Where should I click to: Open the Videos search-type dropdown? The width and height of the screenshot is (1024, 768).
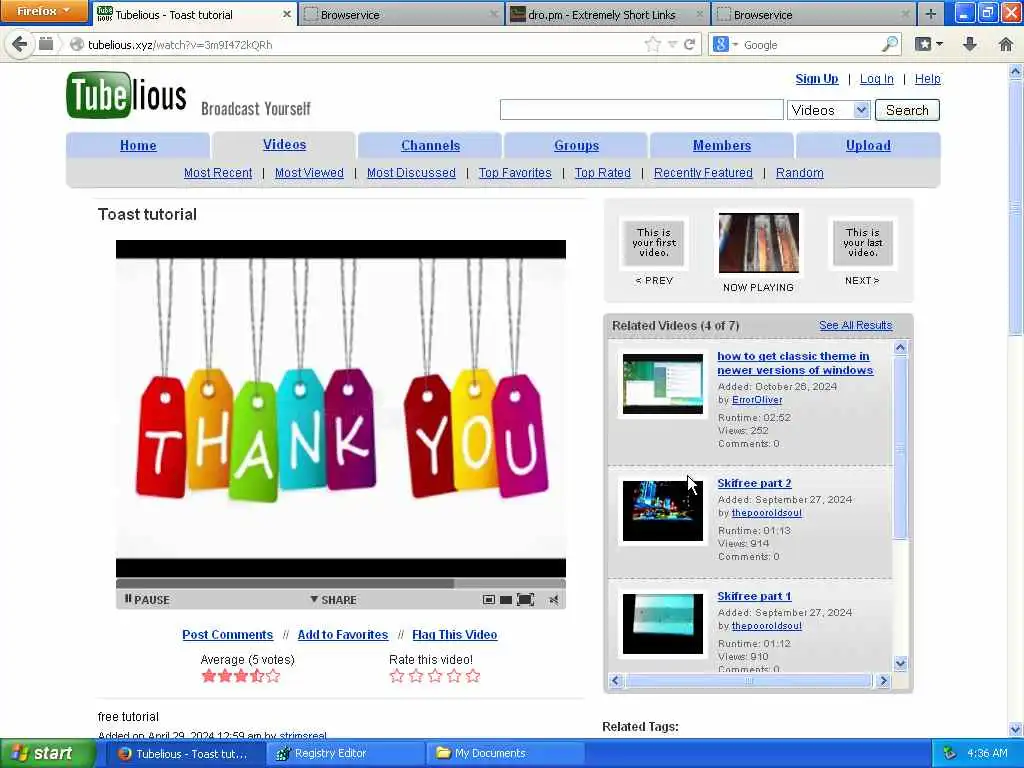[829, 110]
